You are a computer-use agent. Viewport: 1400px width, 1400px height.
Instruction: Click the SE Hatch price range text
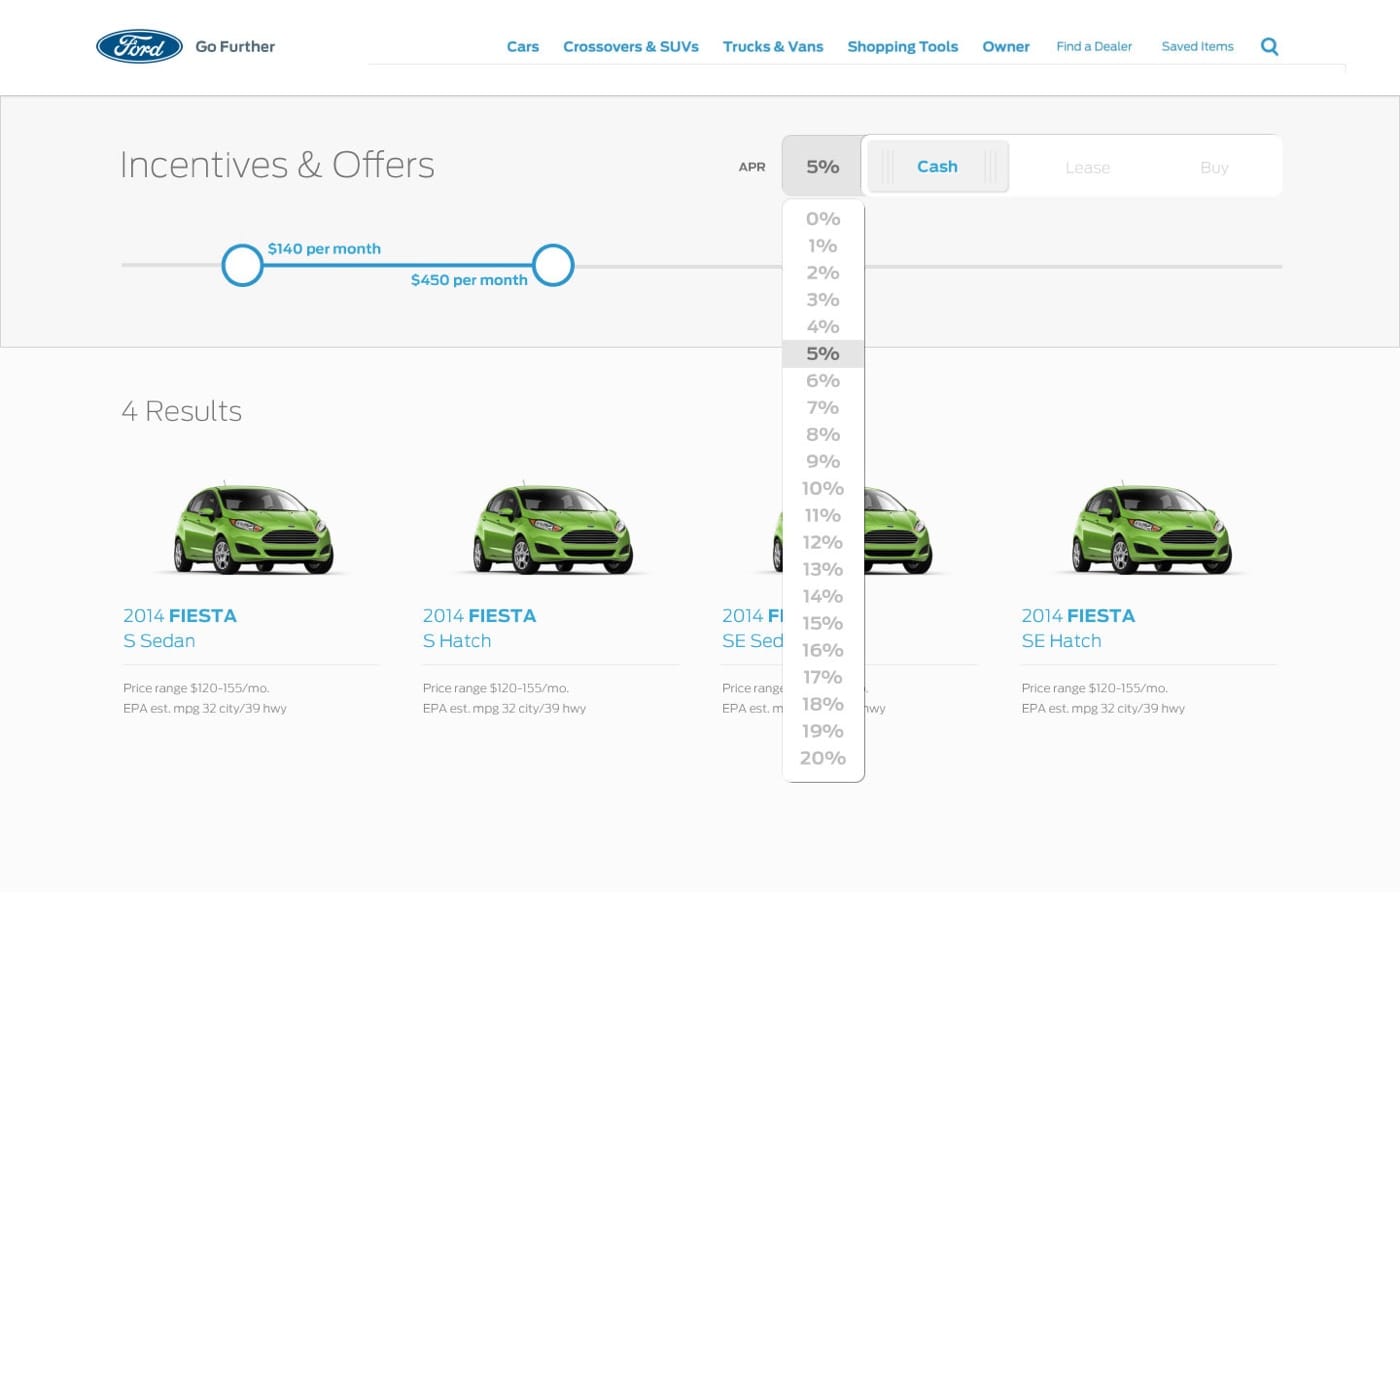point(1094,688)
